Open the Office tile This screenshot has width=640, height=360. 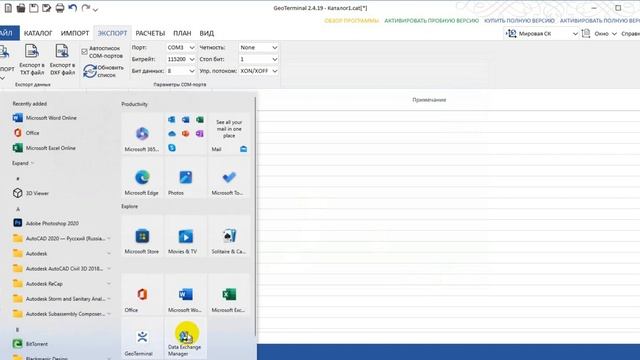click(142, 294)
